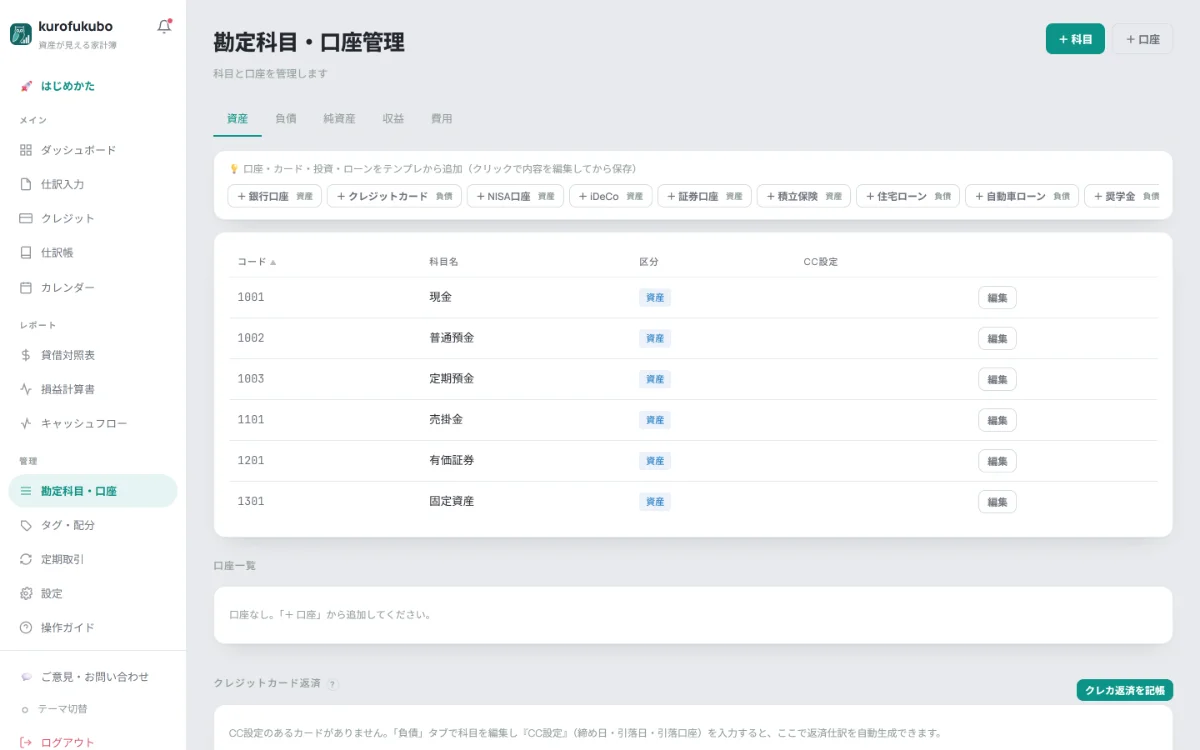Click the 有価証券 name cell
This screenshot has width=1200, height=750.
click(452, 461)
